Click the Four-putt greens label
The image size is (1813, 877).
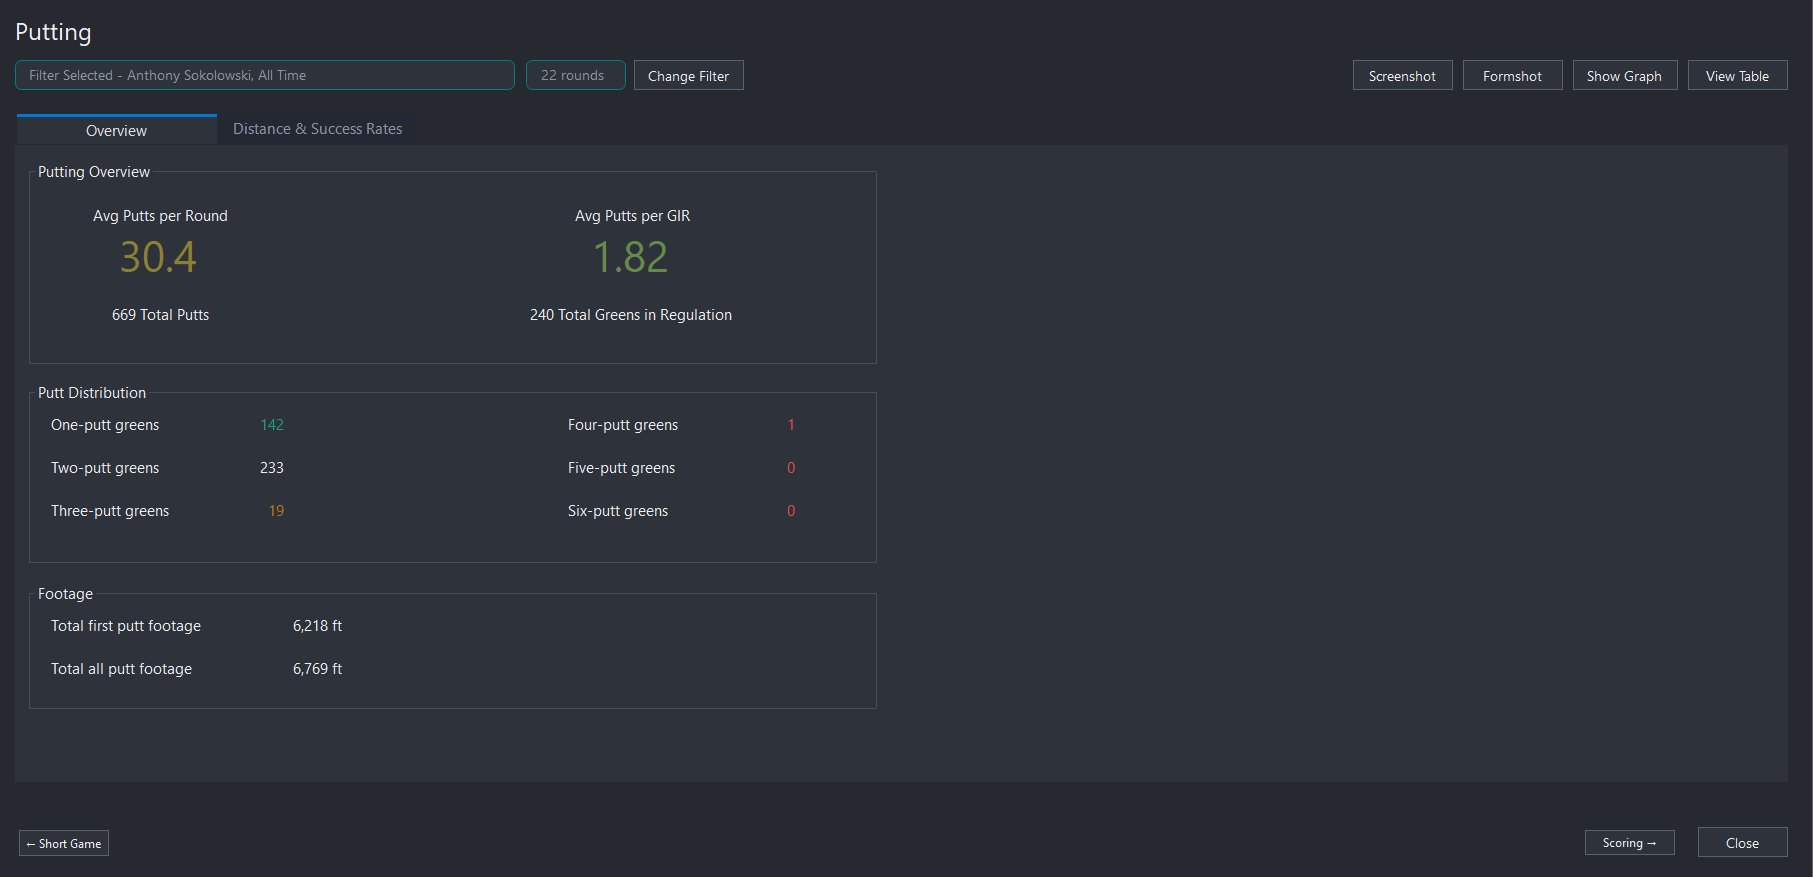point(623,425)
